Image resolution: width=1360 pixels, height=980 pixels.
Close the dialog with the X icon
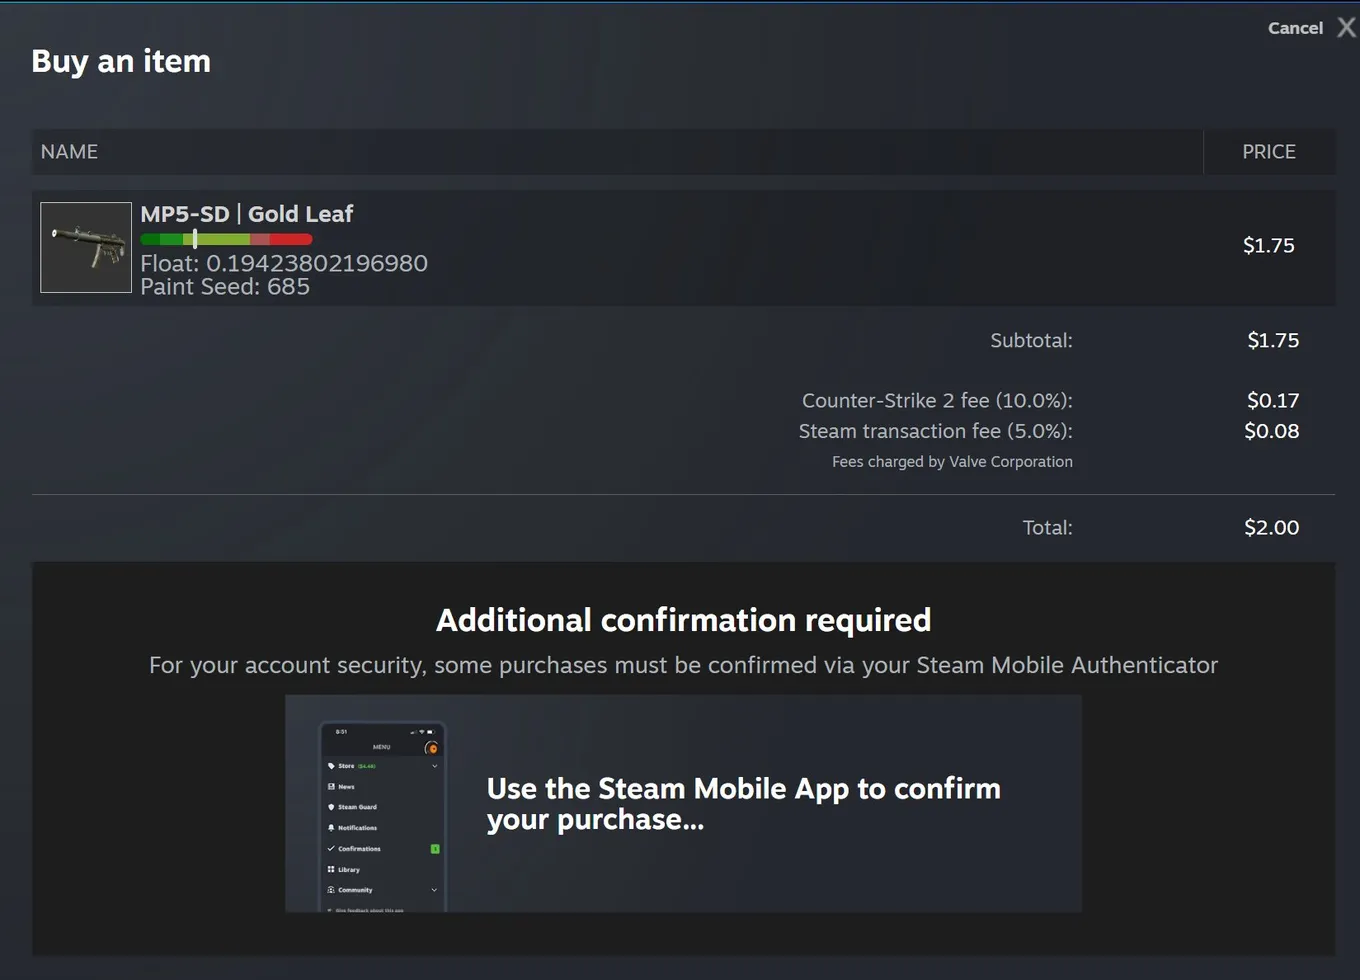(1347, 27)
